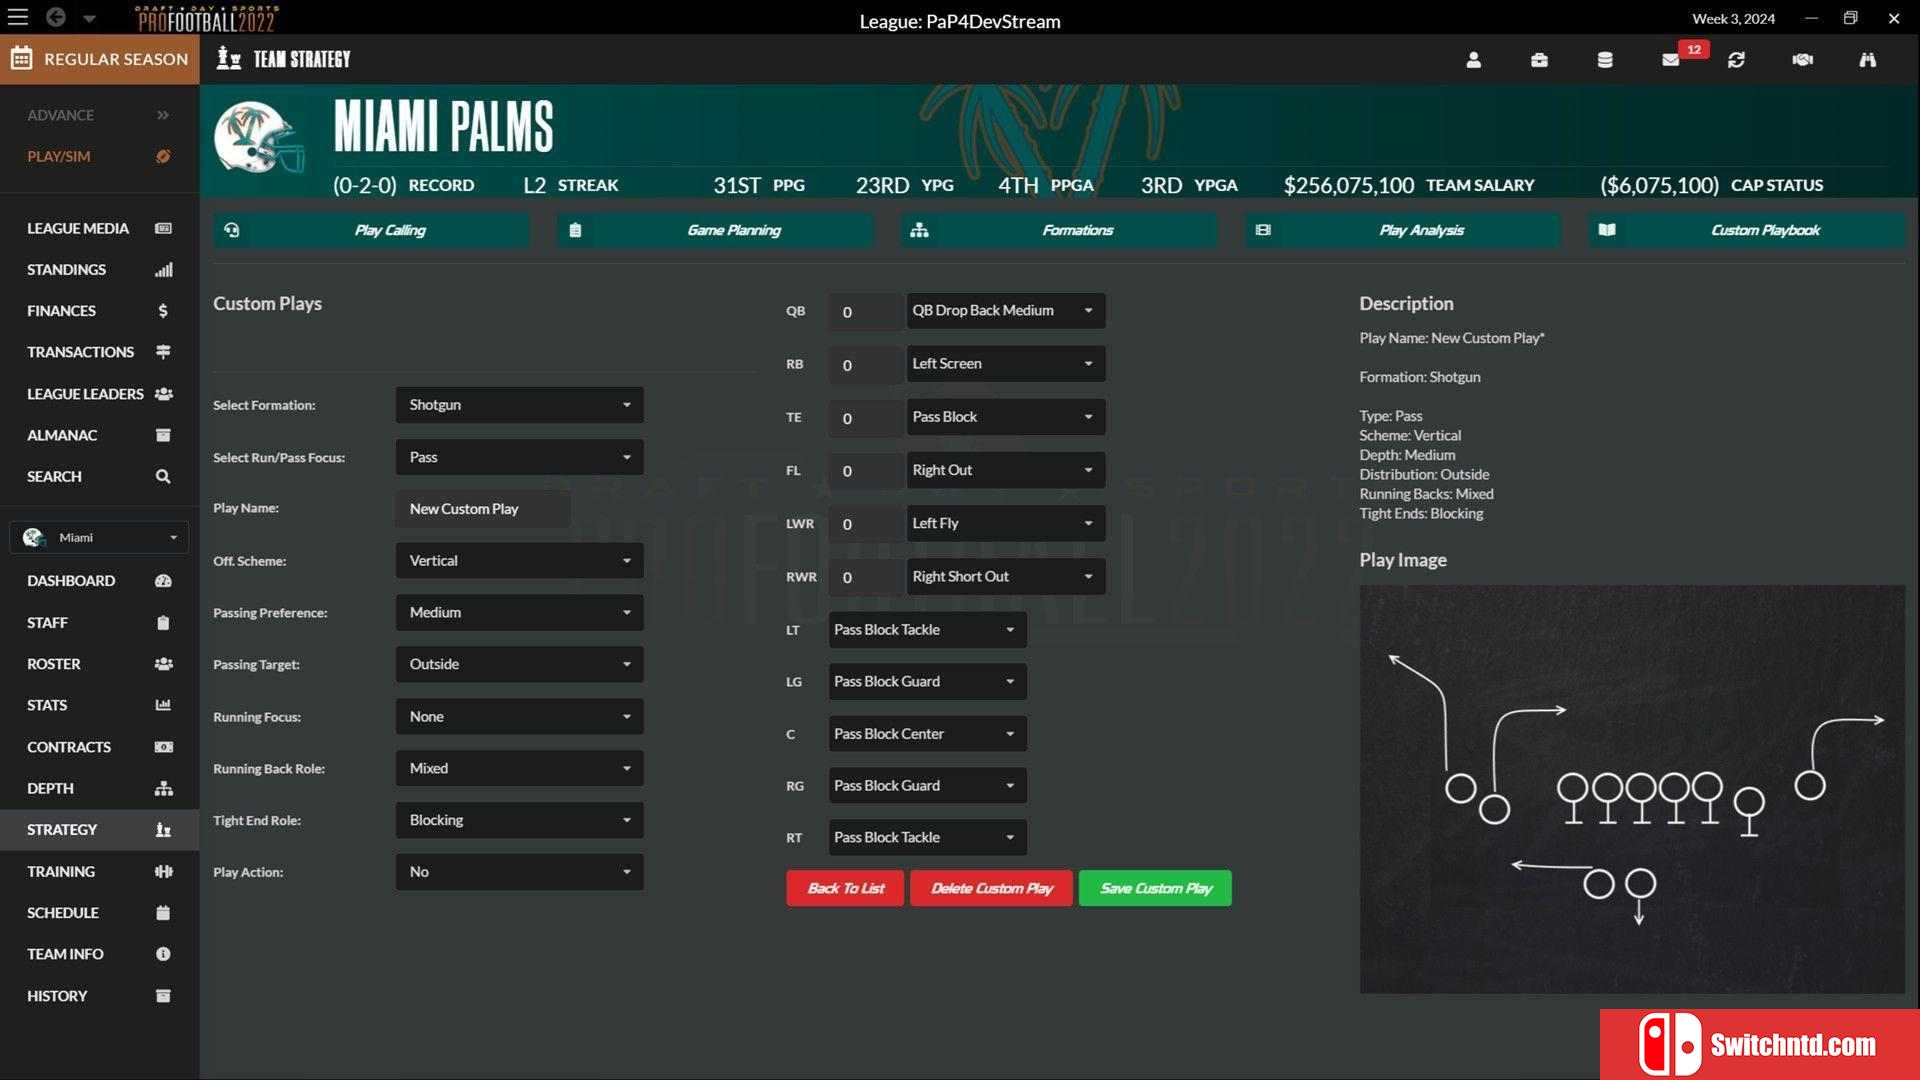Click the play diagram image
1920x1080 pixels.
[x=1632, y=789]
